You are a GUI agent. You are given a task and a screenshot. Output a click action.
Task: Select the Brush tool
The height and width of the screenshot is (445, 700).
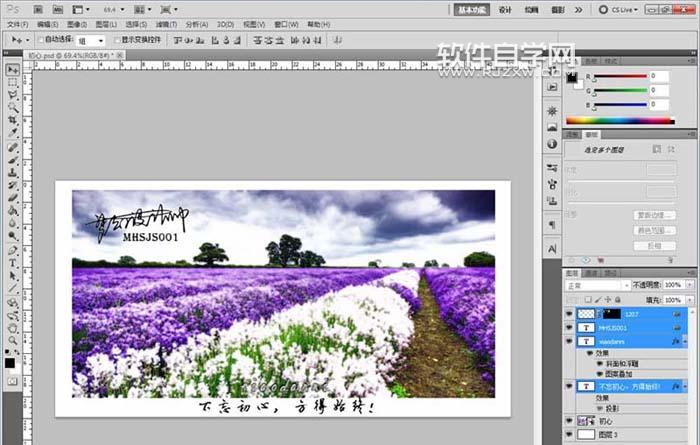click(12, 160)
